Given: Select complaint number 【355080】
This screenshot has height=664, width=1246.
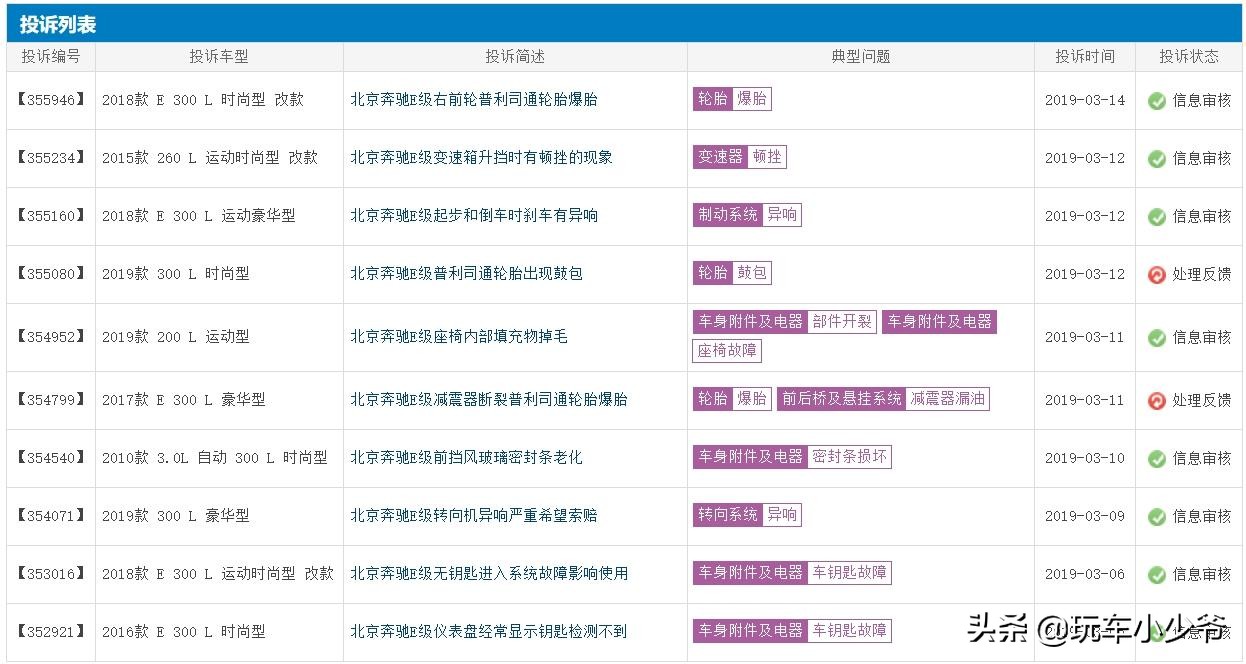Looking at the screenshot, I should click(x=51, y=274).
